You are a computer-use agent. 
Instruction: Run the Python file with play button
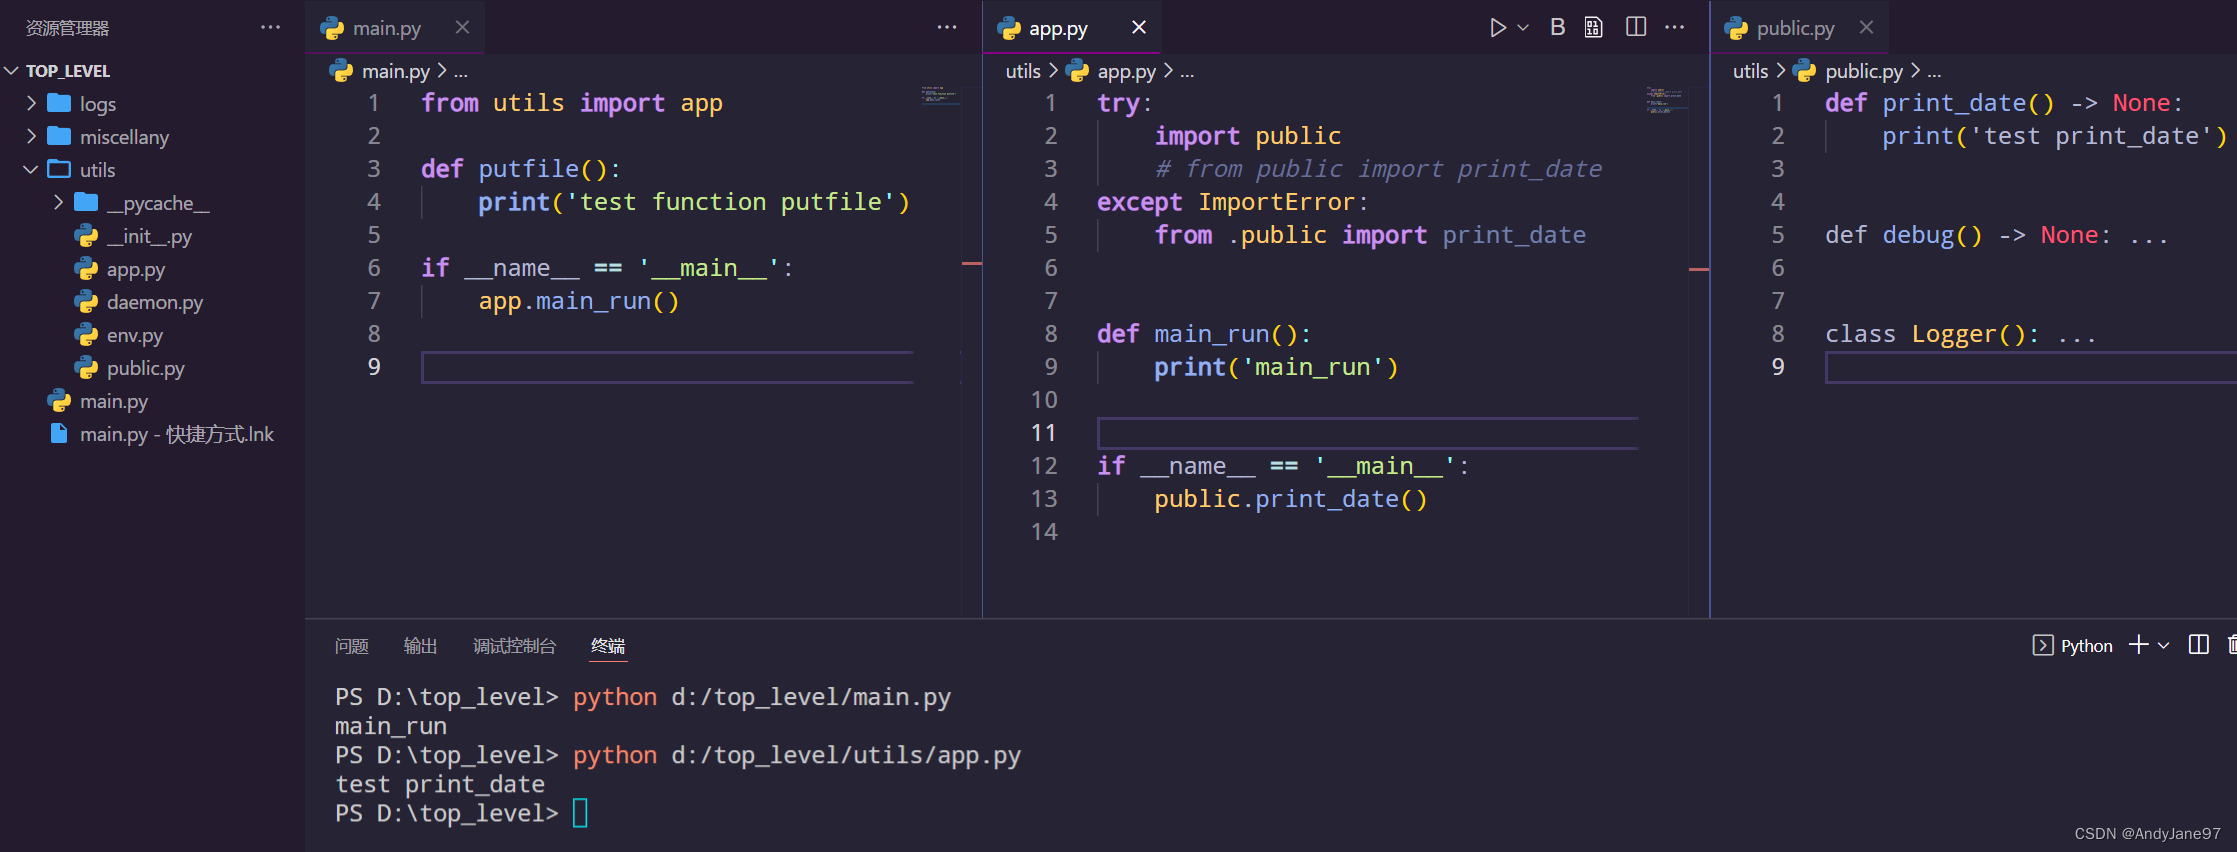1497,28
